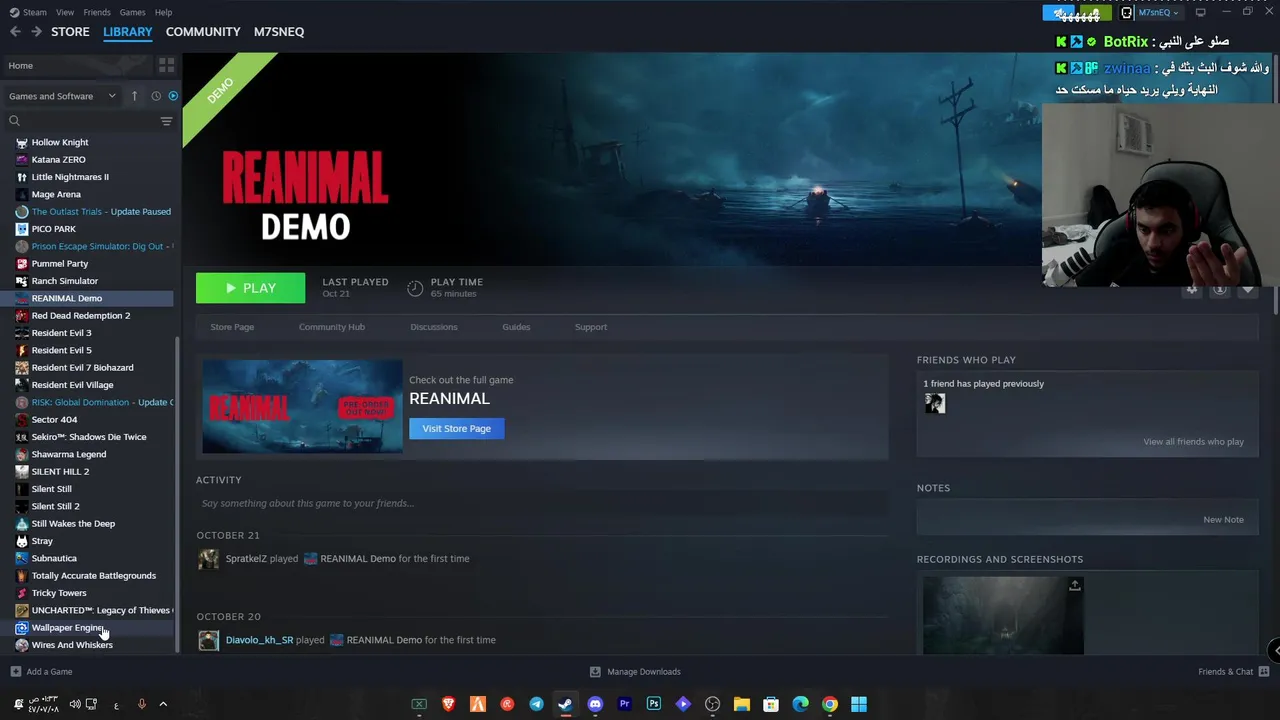Image resolution: width=1280 pixels, height=720 pixels.
Task: Open File Explorer from the taskbar
Action: pyautogui.click(x=742, y=704)
